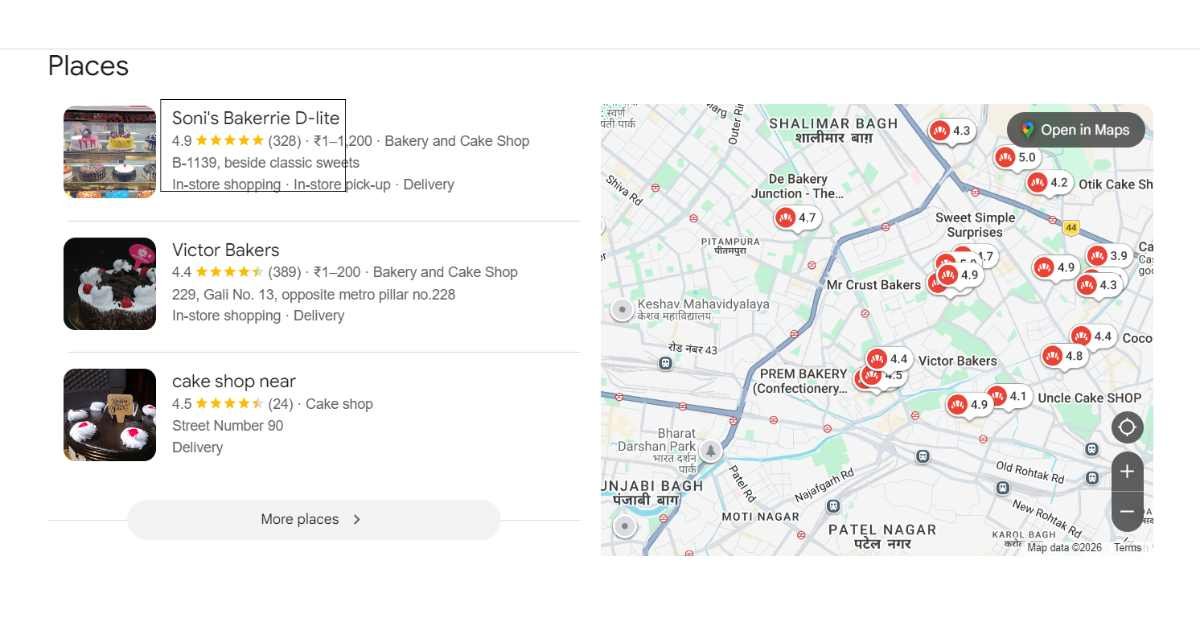Select the 3.9 rated bakery map marker

(1108, 256)
